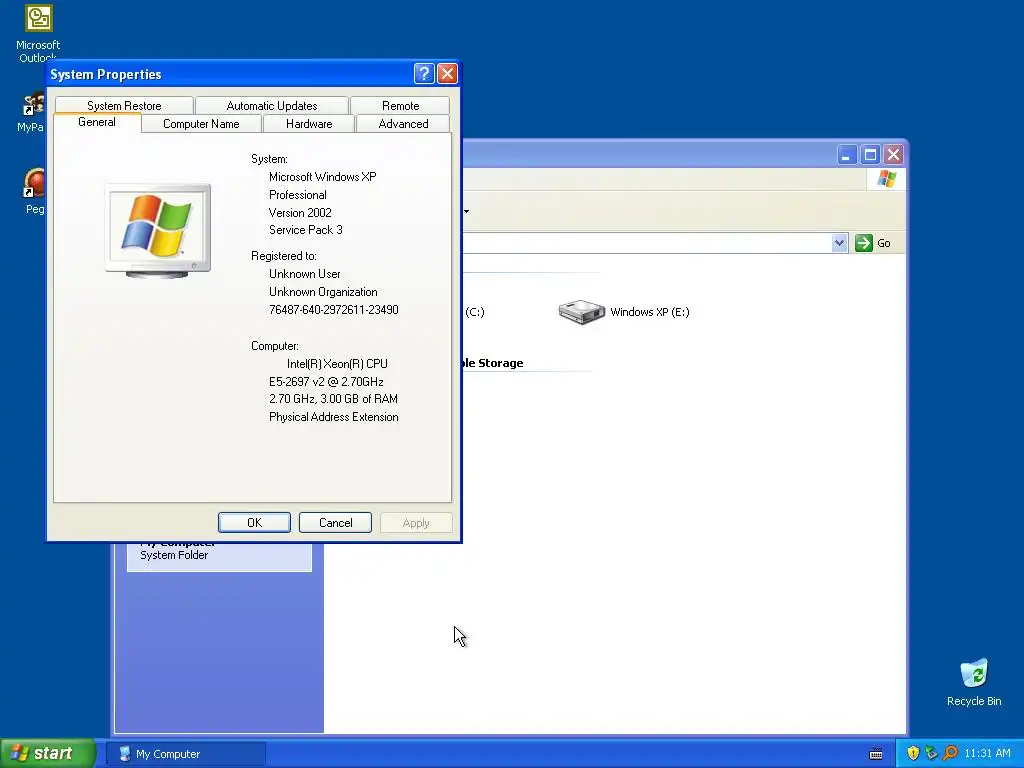Switch to the System Restore tab
This screenshot has width=1024, height=768.
click(x=124, y=105)
